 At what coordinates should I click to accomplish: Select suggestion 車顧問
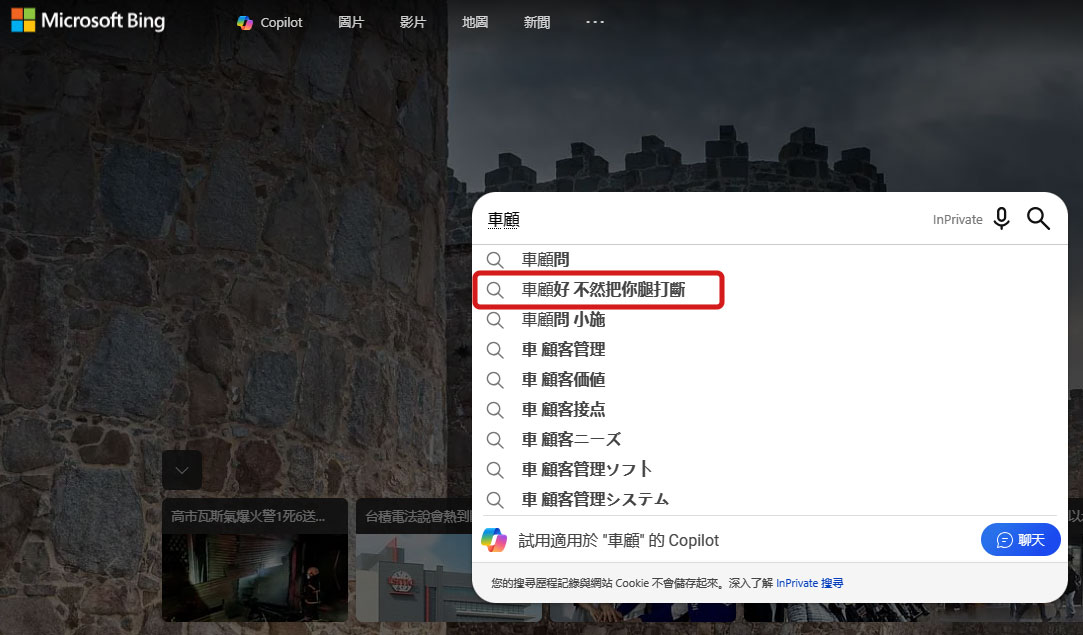(769, 260)
